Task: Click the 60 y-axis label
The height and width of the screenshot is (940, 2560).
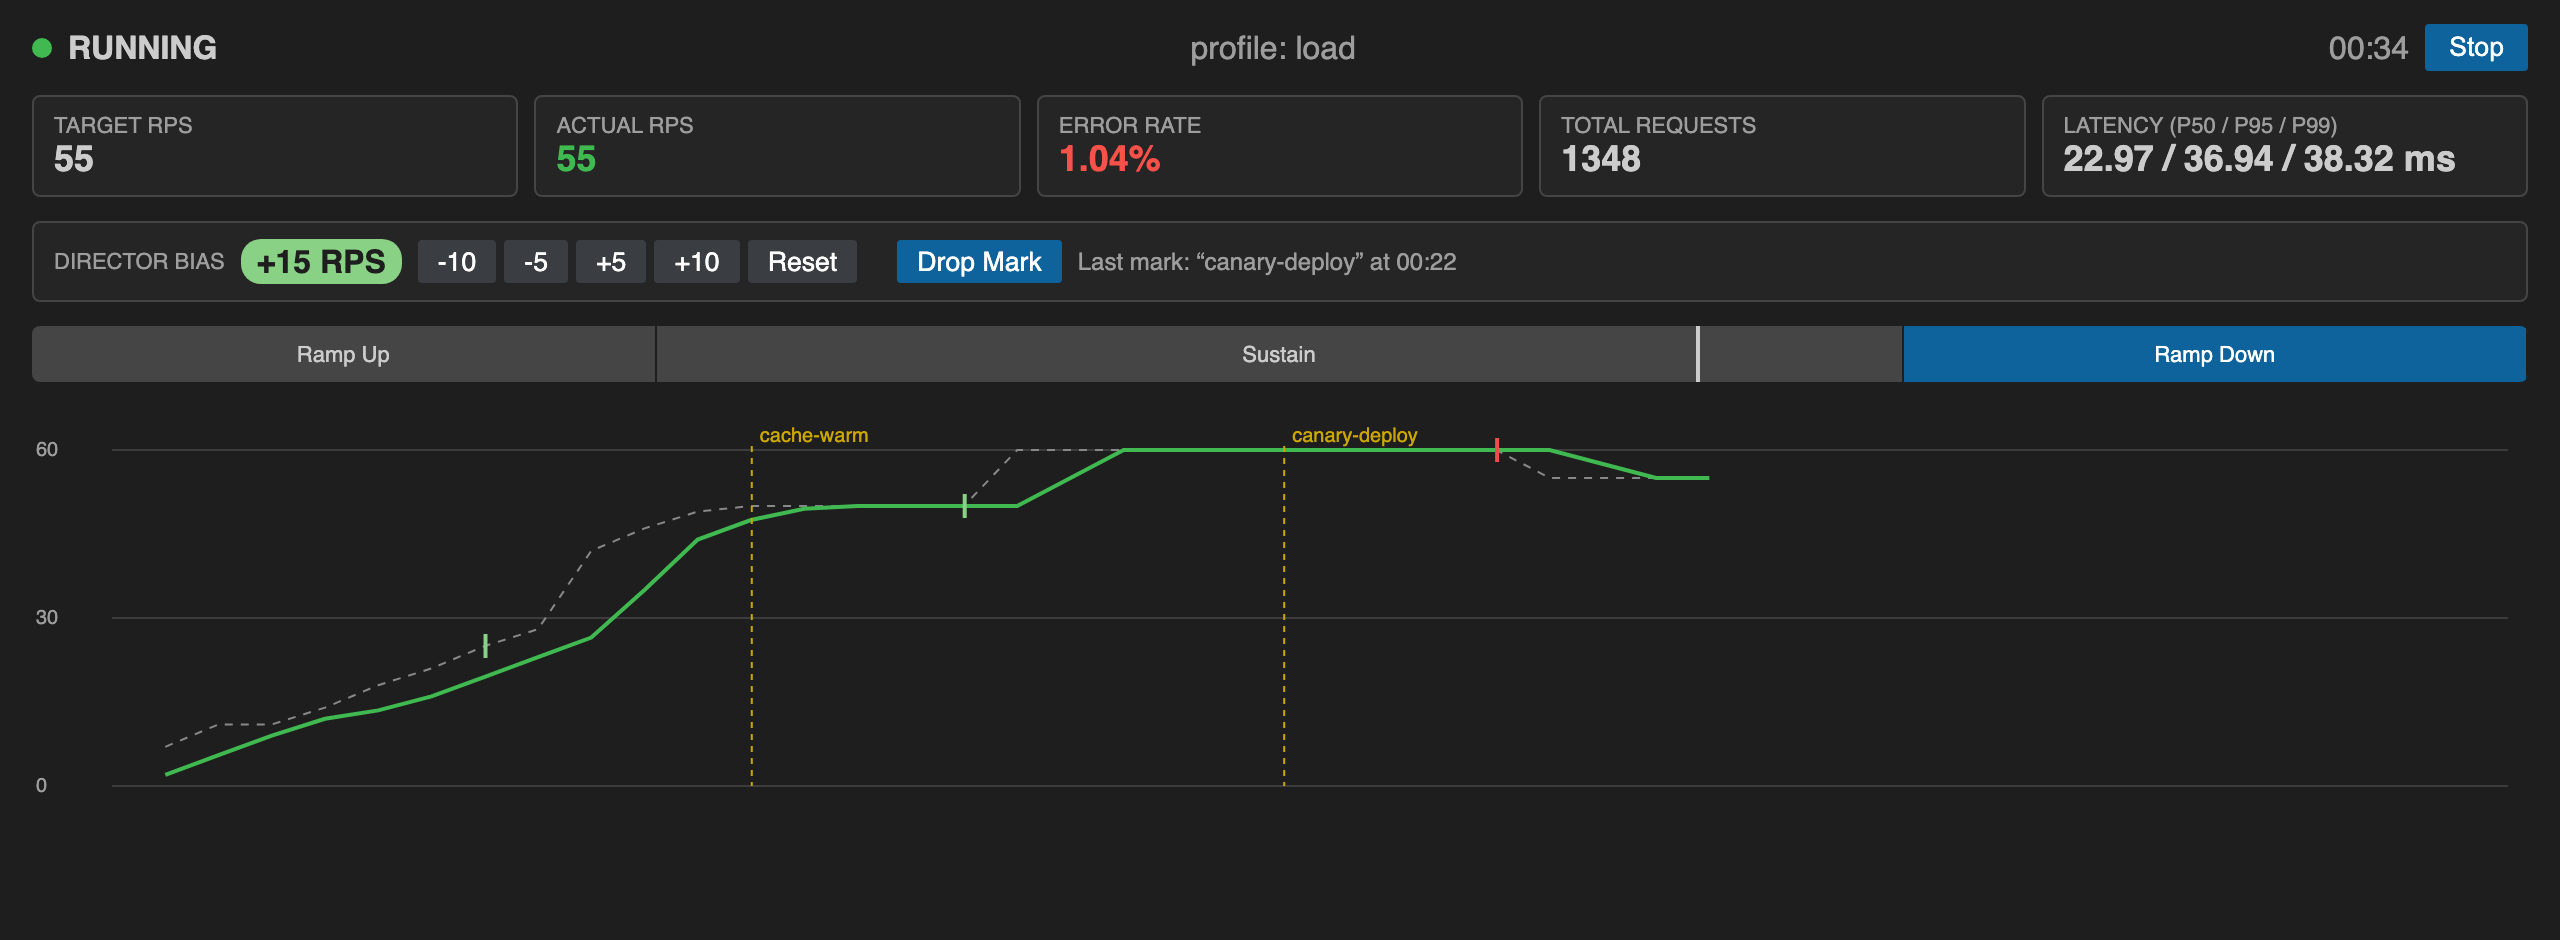Action: pyautogui.click(x=47, y=449)
